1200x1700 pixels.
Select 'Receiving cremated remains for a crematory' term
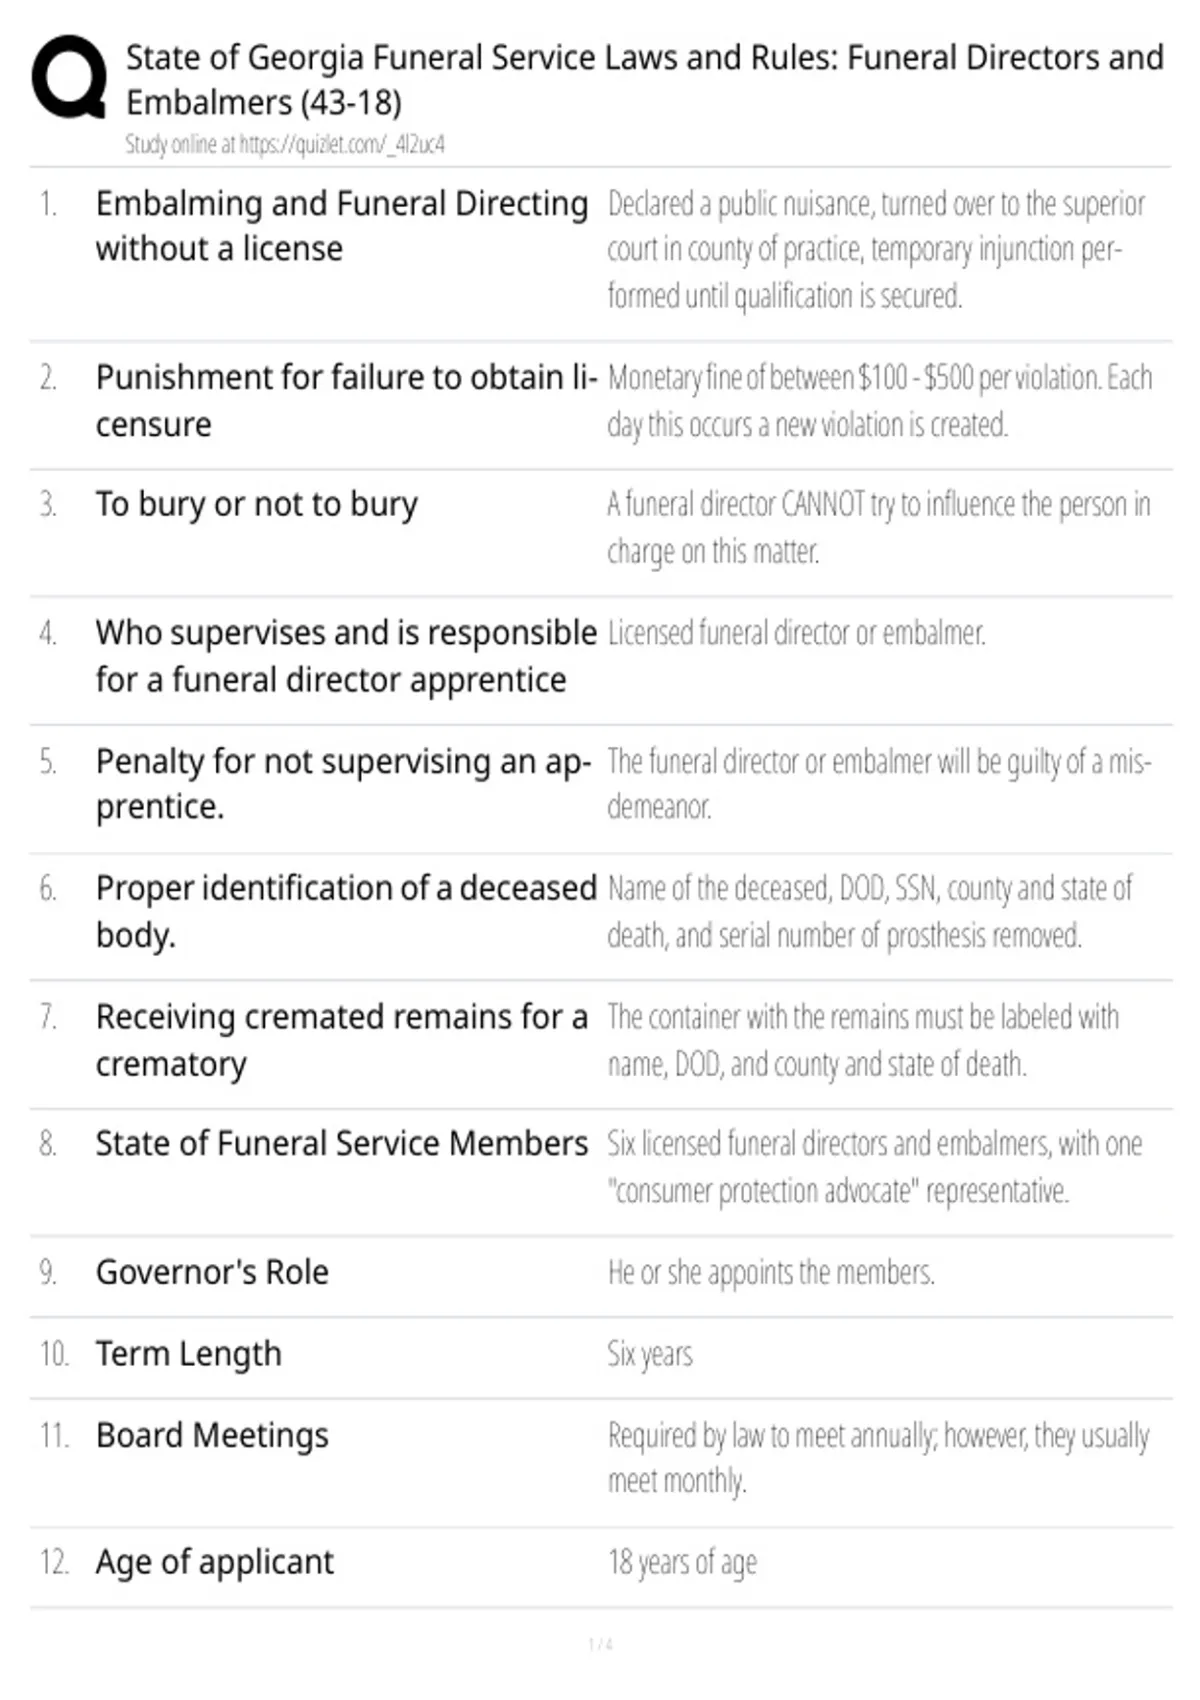click(x=342, y=1040)
